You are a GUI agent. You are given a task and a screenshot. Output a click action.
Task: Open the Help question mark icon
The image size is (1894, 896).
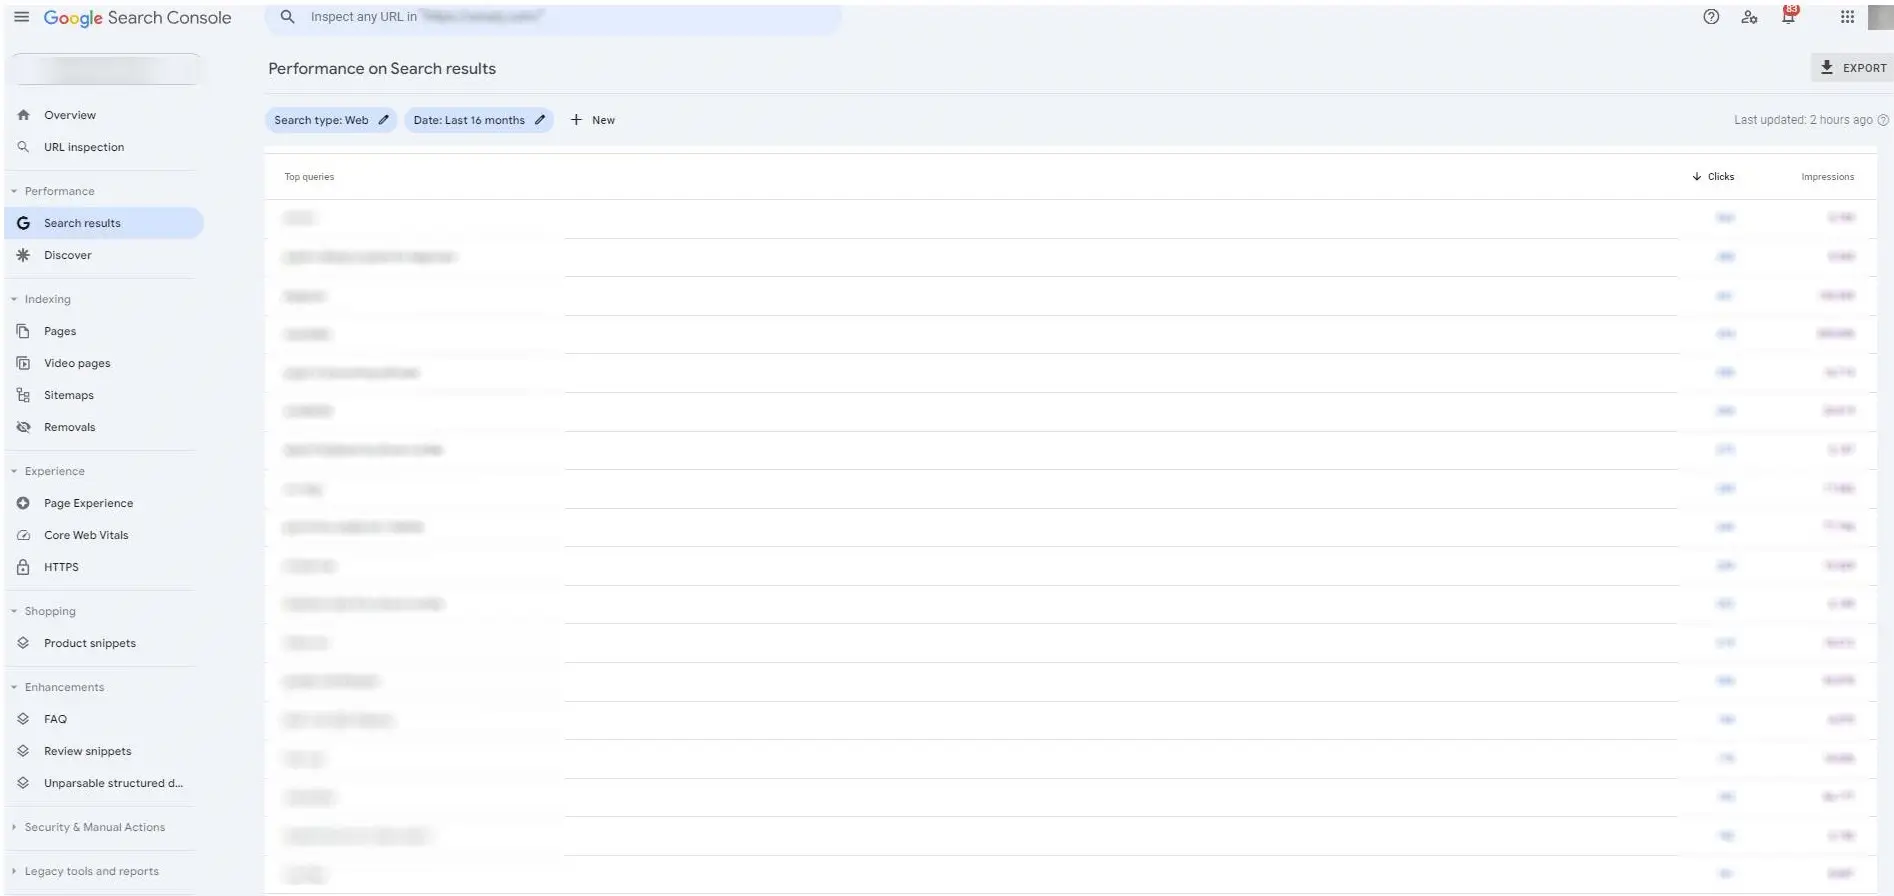(x=1711, y=17)
